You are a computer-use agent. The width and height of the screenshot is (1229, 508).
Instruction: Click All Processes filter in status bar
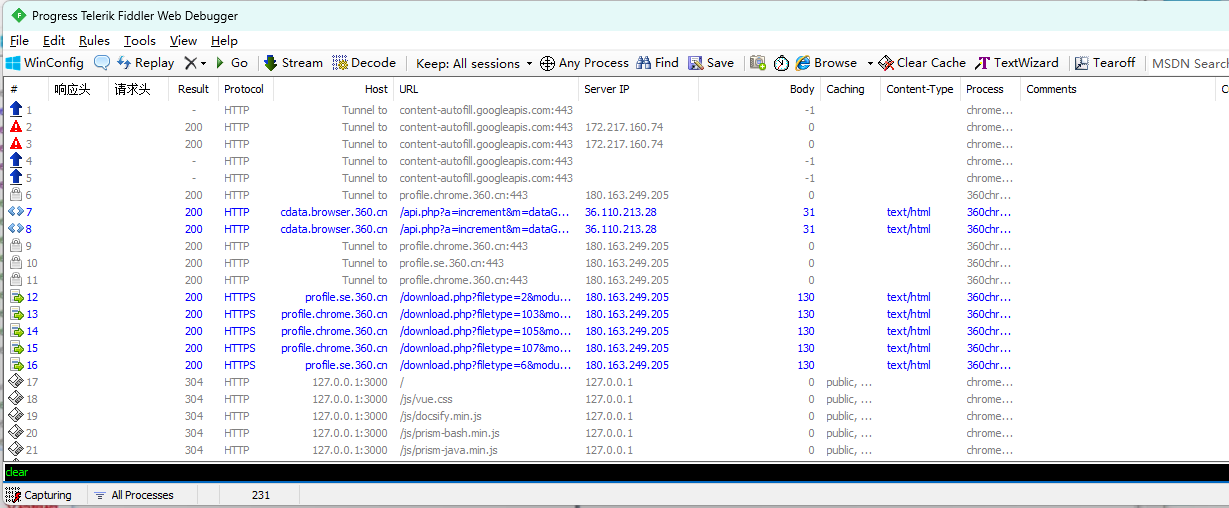pyautogui.click(x=133, y=495)
